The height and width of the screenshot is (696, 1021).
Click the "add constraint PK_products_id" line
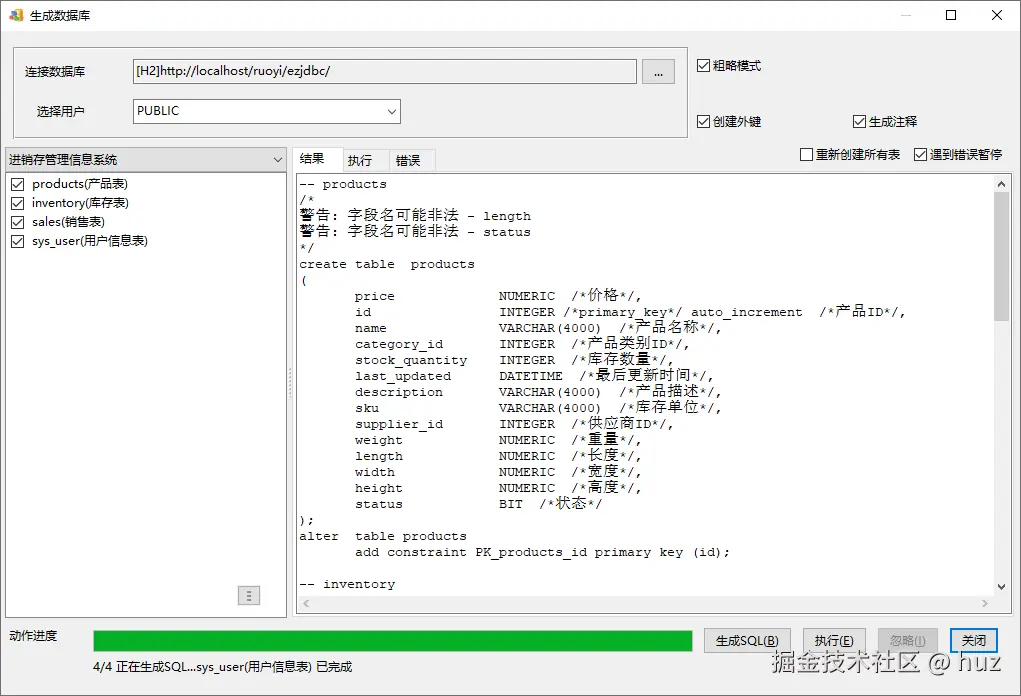click(542, 553)
